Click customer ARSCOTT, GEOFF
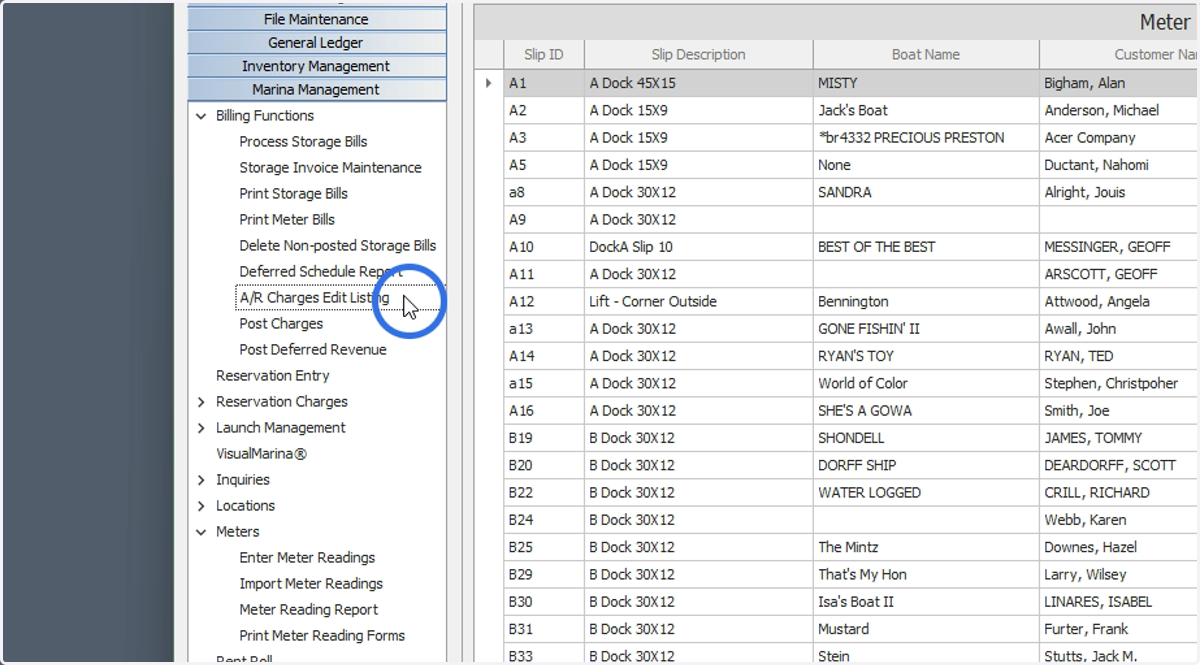 1100,274
